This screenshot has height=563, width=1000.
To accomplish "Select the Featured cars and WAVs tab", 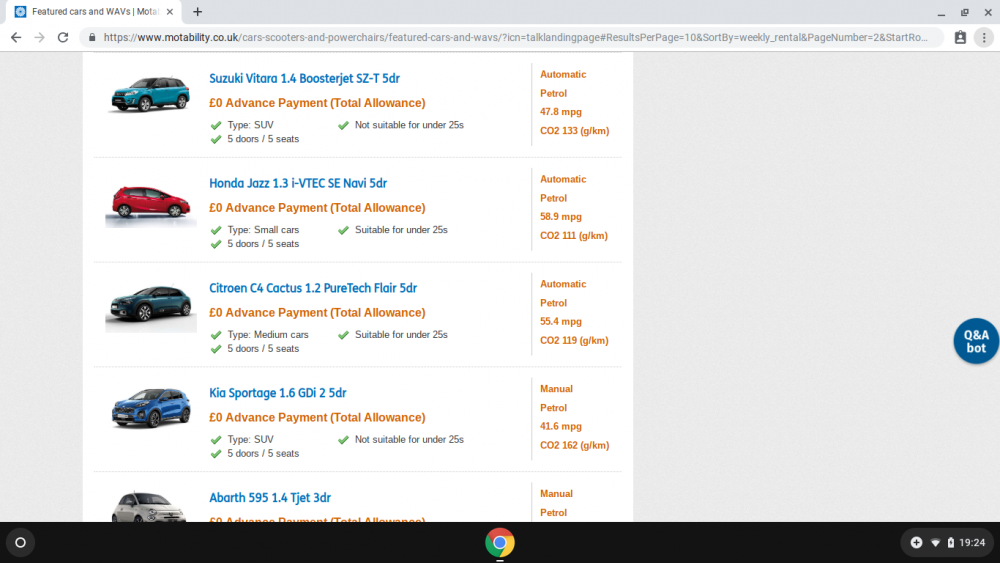I will point(92,11).
